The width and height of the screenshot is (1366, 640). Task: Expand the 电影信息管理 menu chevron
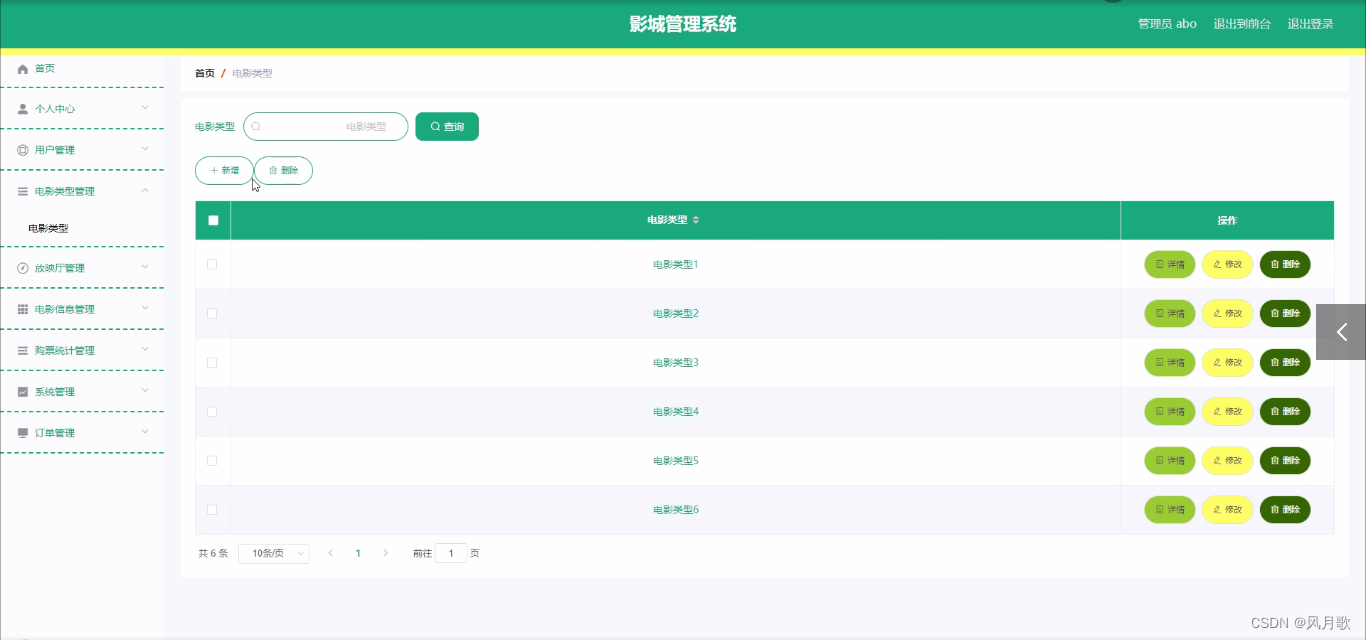145,308
